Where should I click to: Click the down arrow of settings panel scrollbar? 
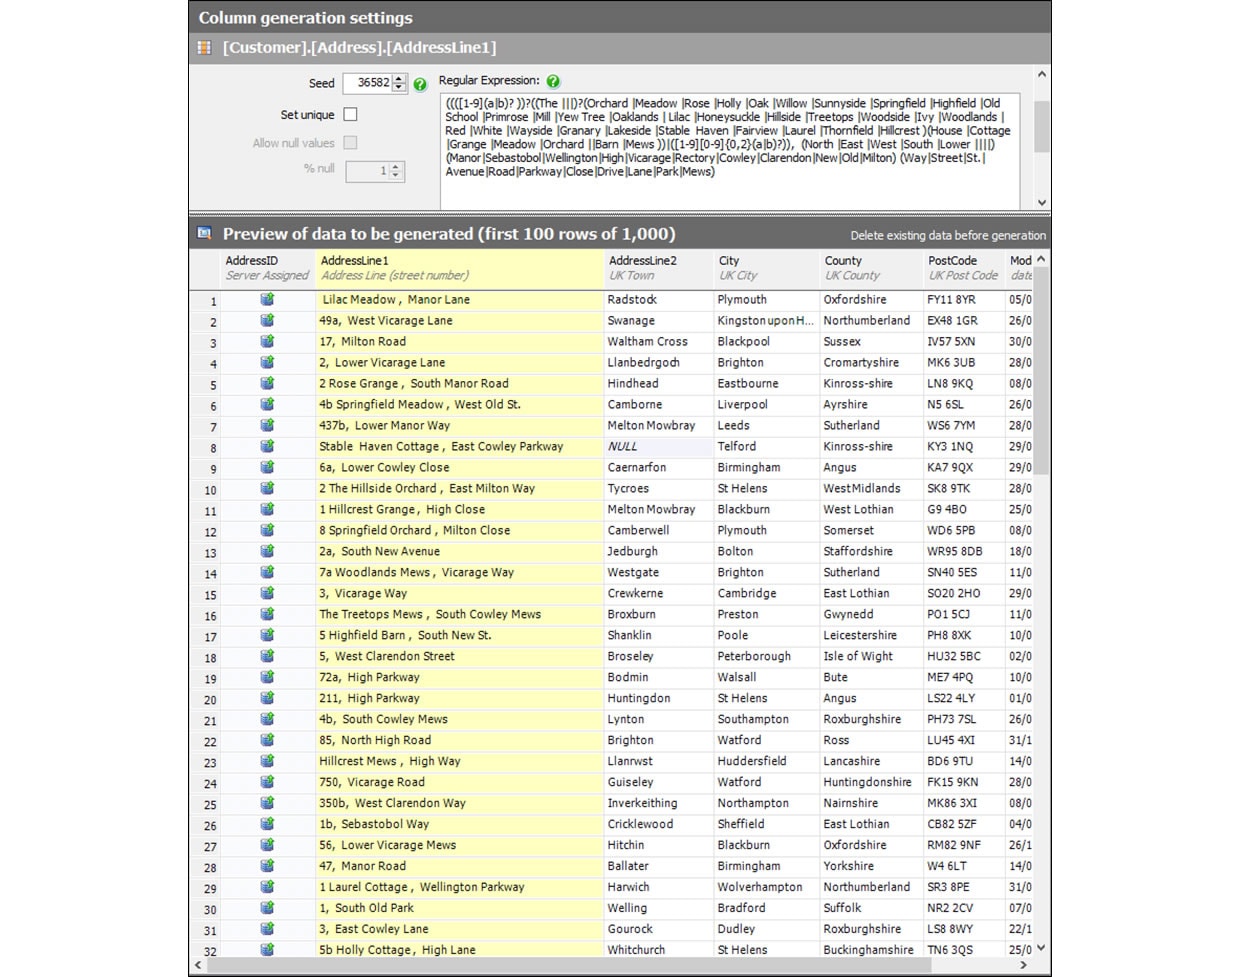(x=1041, y=202)
